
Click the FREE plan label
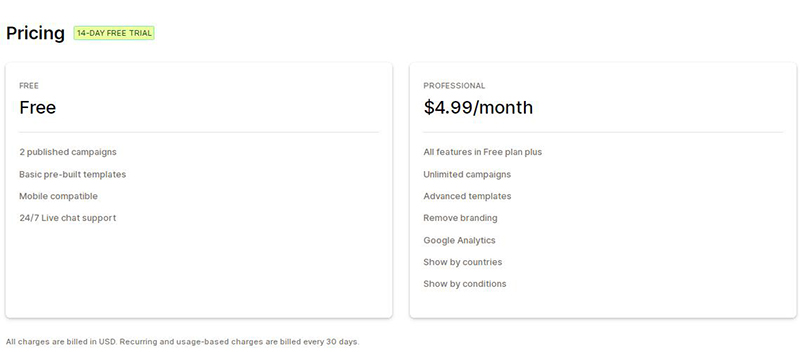click(x=29, y=86)
